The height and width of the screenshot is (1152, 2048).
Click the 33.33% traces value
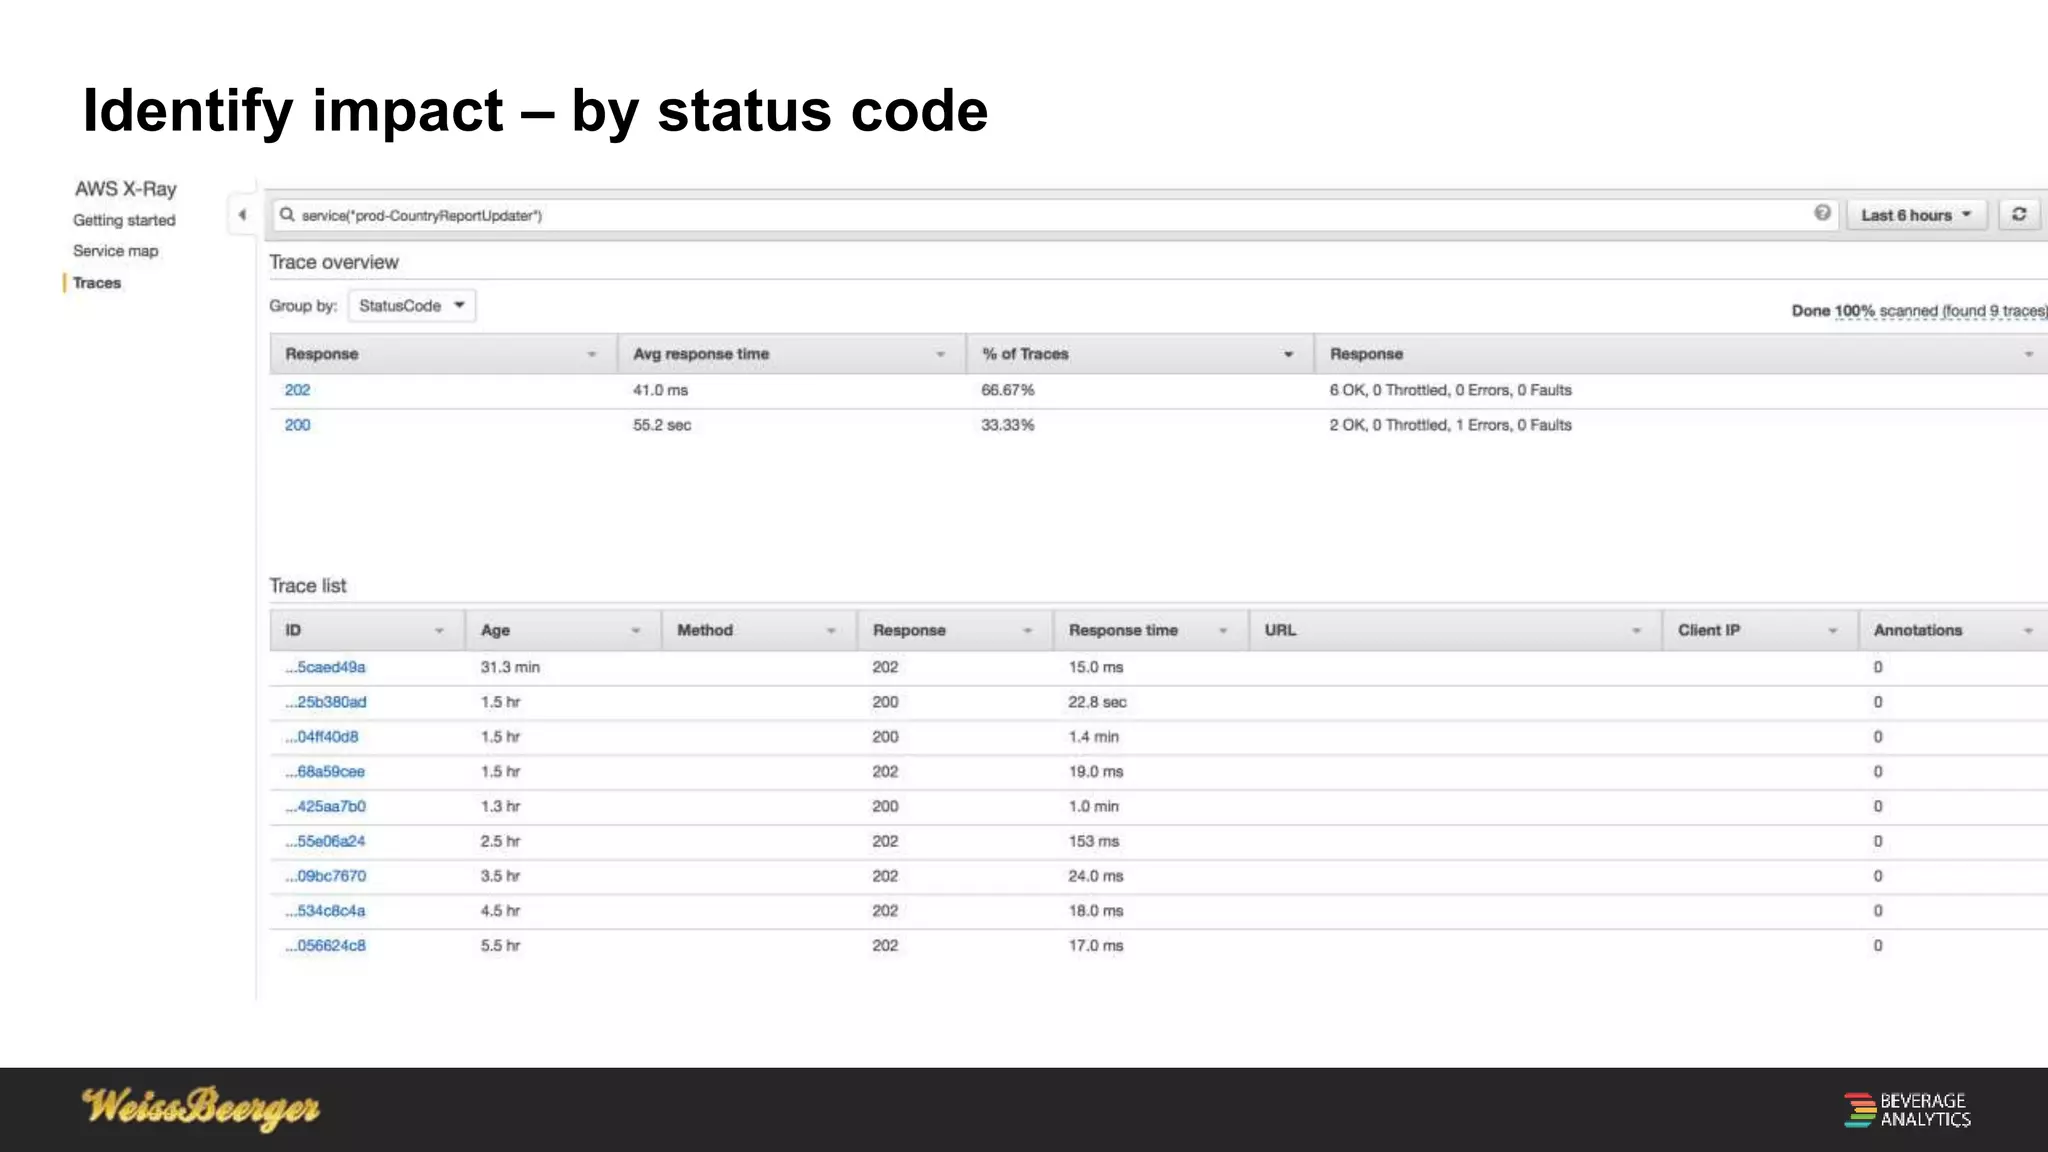point(1007,425)
